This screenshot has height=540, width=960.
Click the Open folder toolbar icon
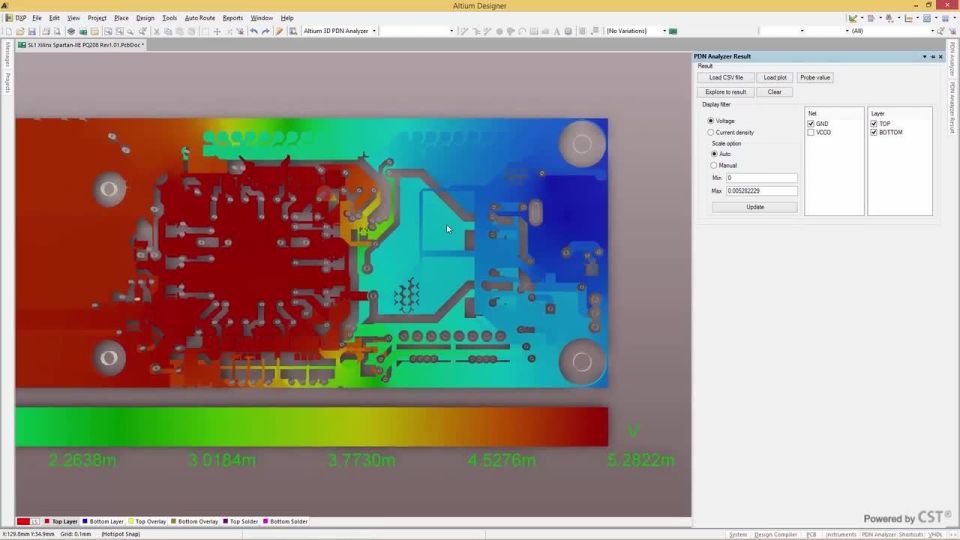click(x=20, y=31)
